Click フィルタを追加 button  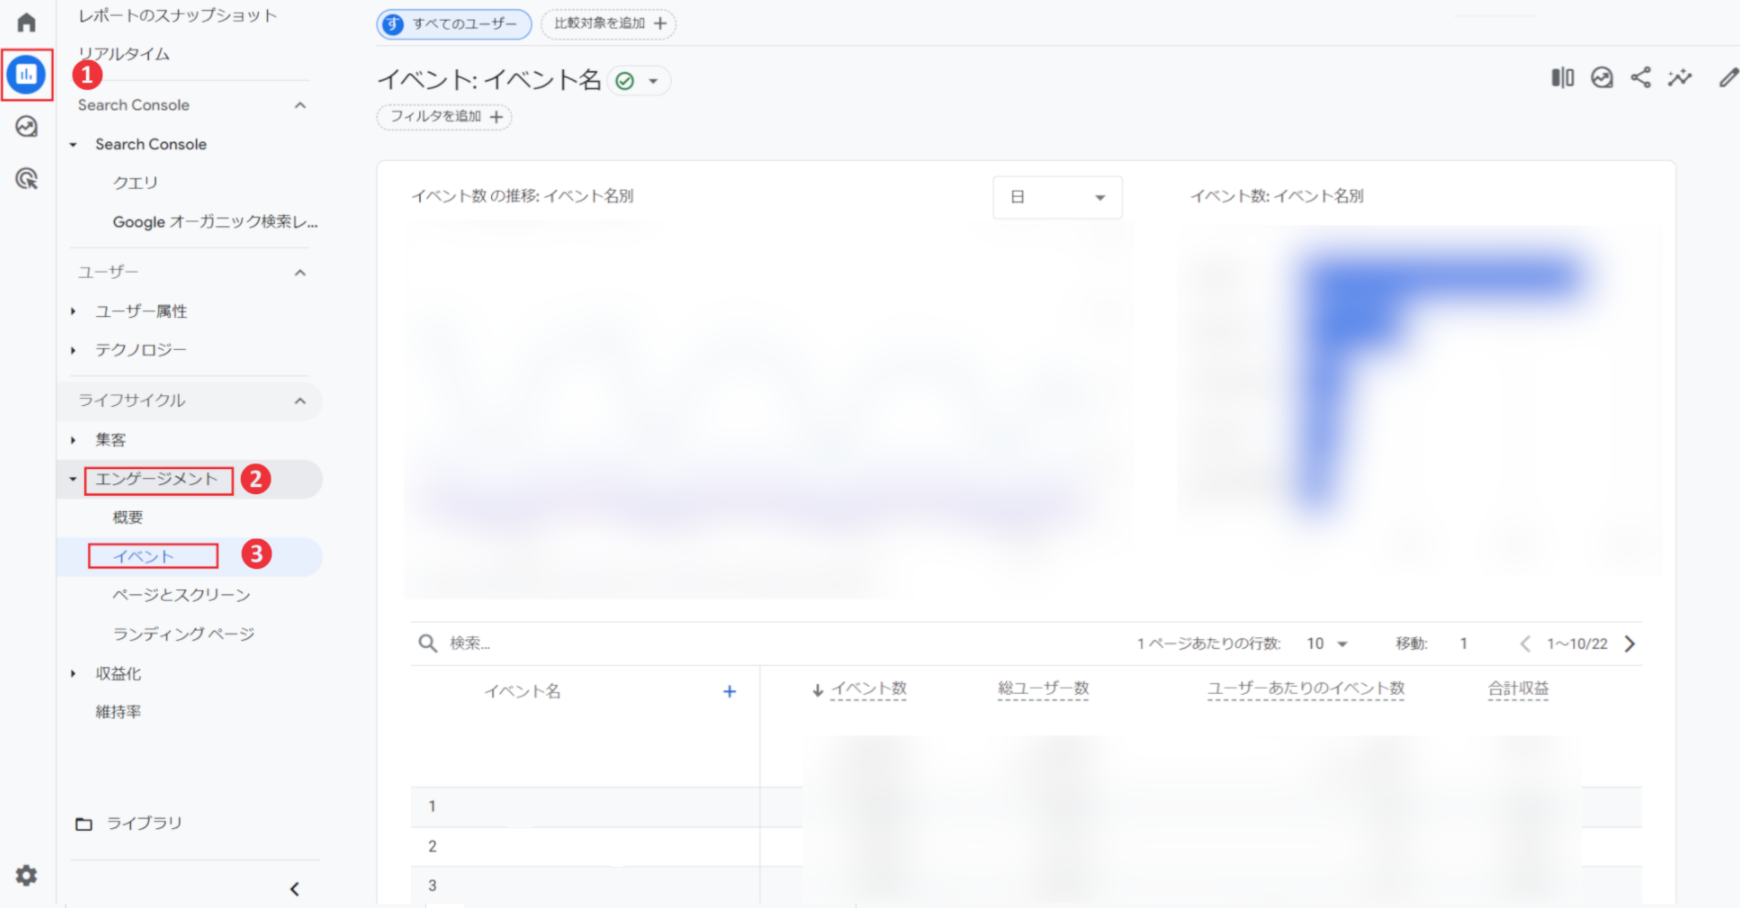[445, 117]
